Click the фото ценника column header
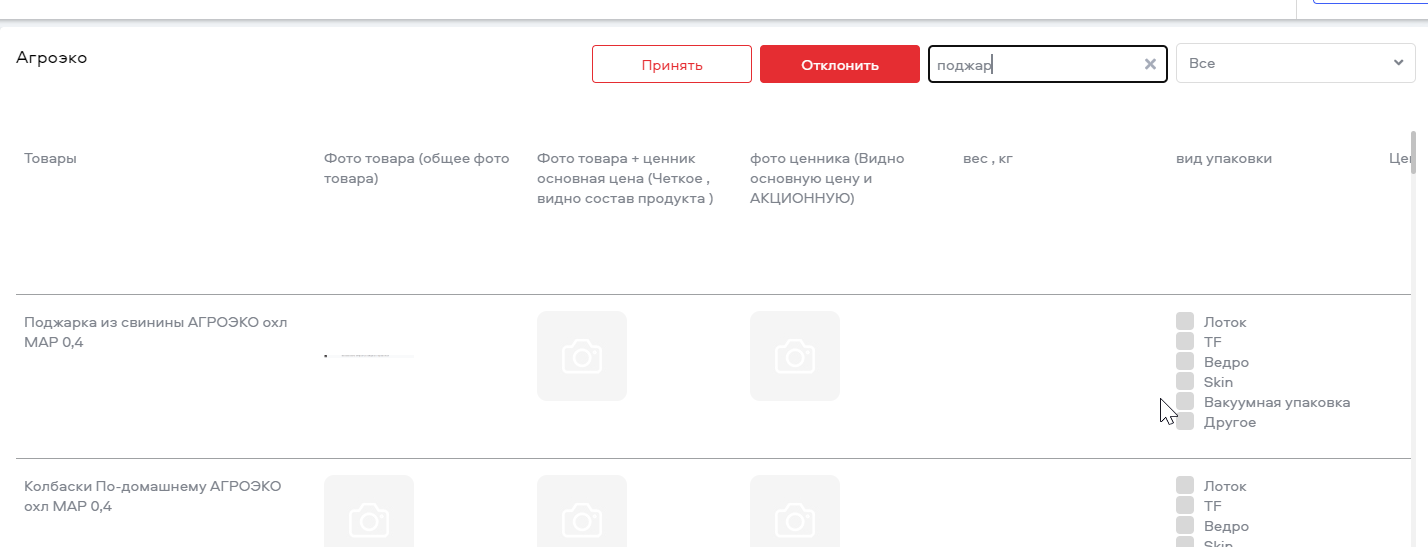 click(827, 179)
